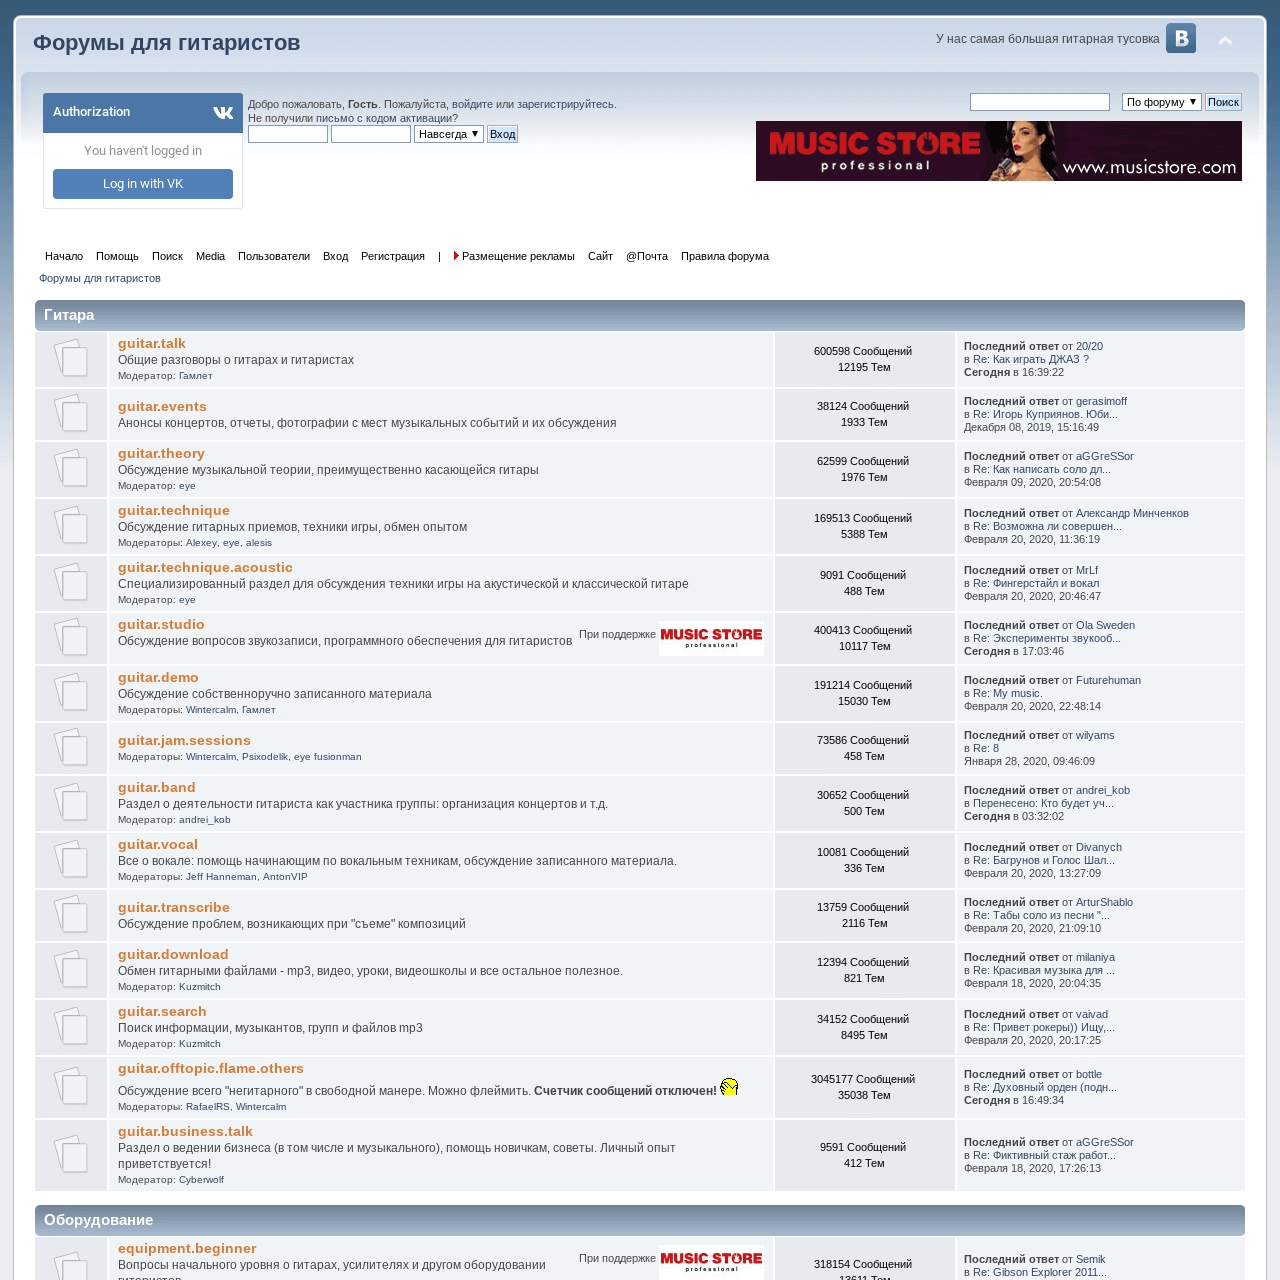Viewport: 1280px width, 1280px height.
Task: Open the @Почта menu item
Action: coord(647,256)
